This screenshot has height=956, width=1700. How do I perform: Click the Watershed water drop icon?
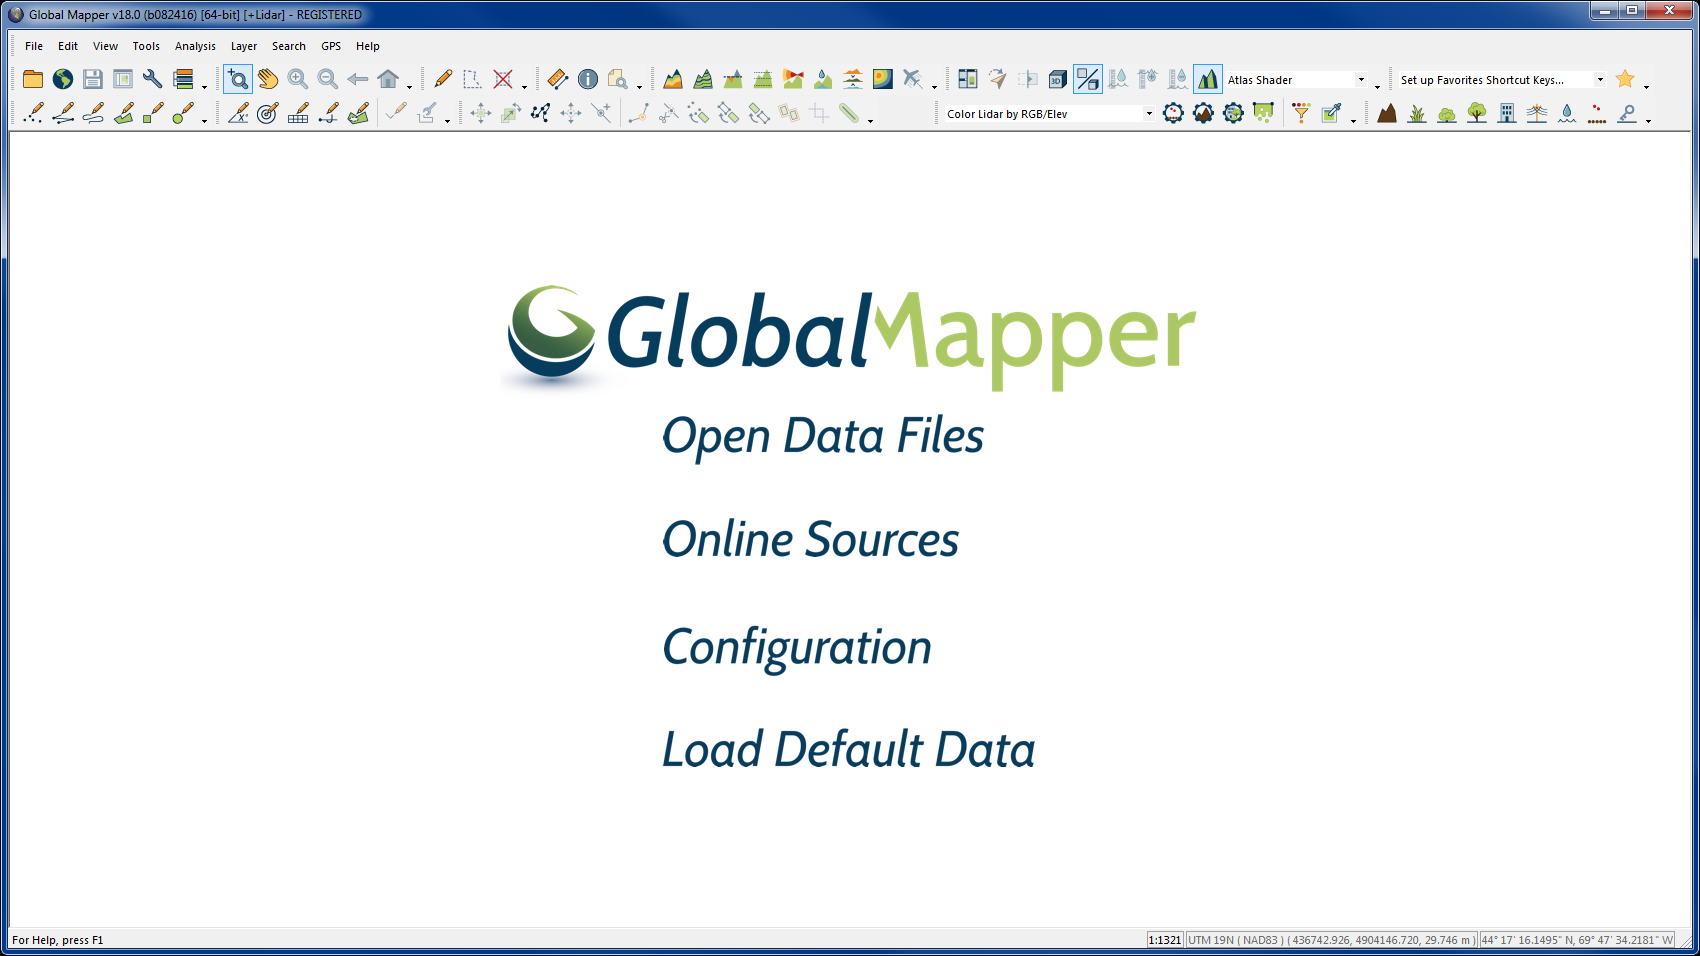click(823, 79)
